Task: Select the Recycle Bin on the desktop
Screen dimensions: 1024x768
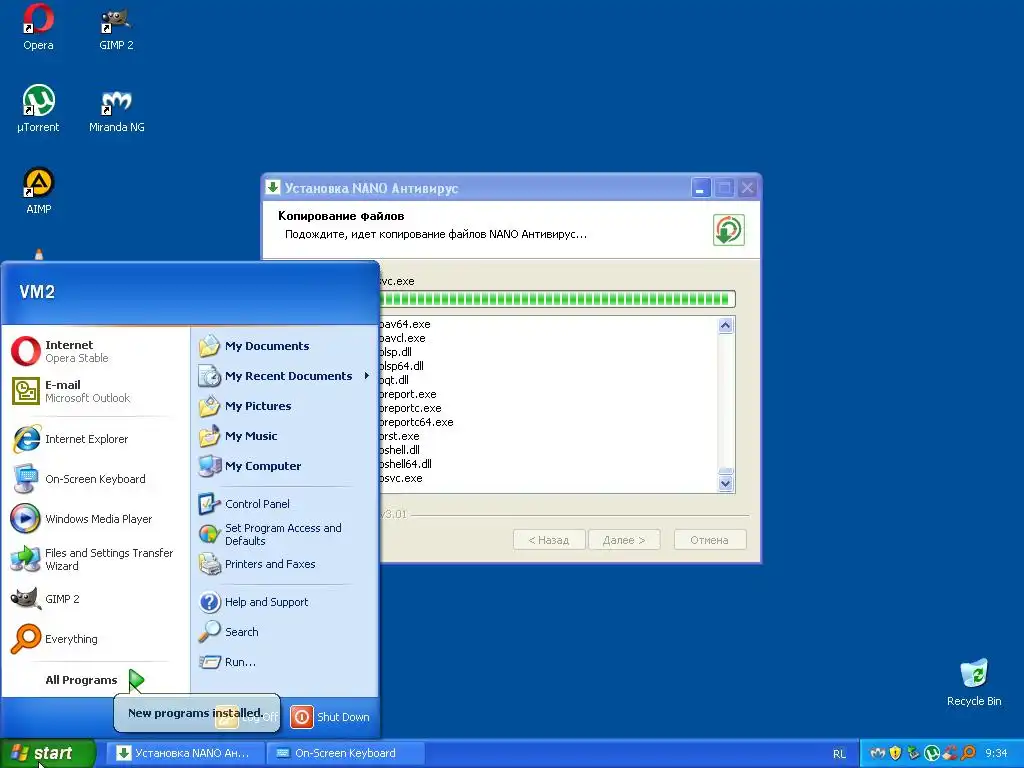Action: 974,682
